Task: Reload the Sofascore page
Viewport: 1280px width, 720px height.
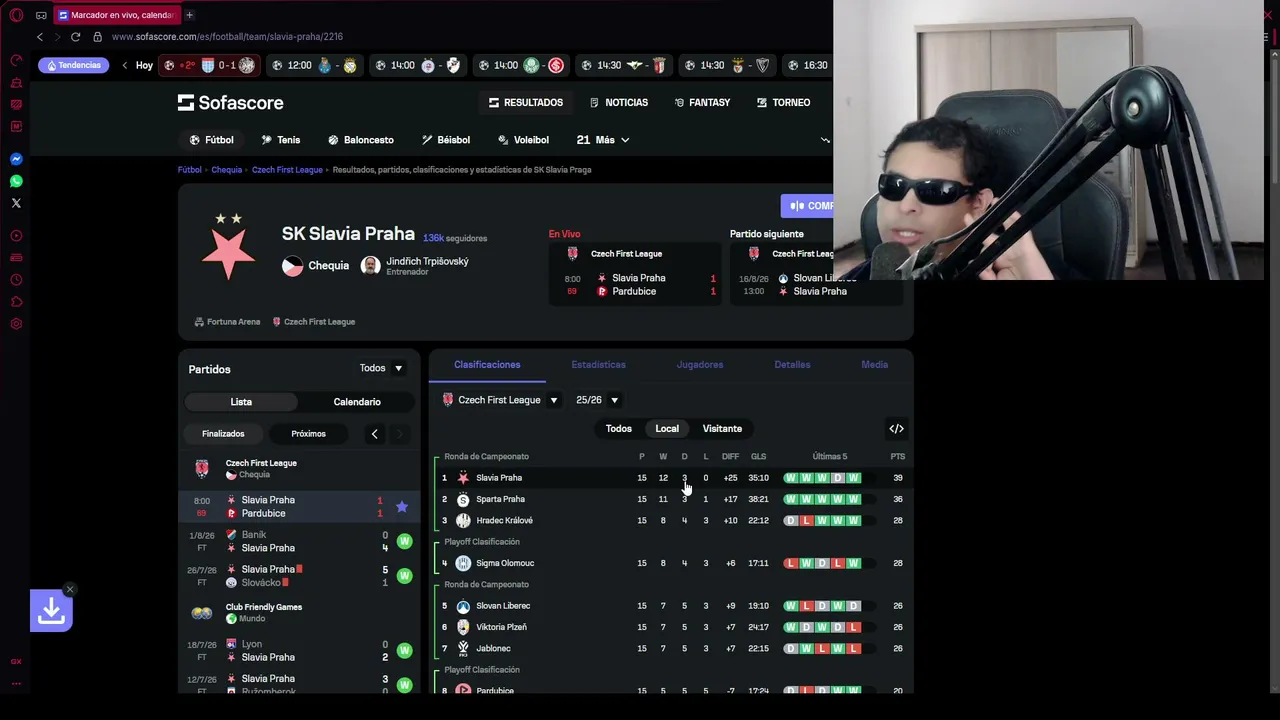Action: click(x=75, y=37)
